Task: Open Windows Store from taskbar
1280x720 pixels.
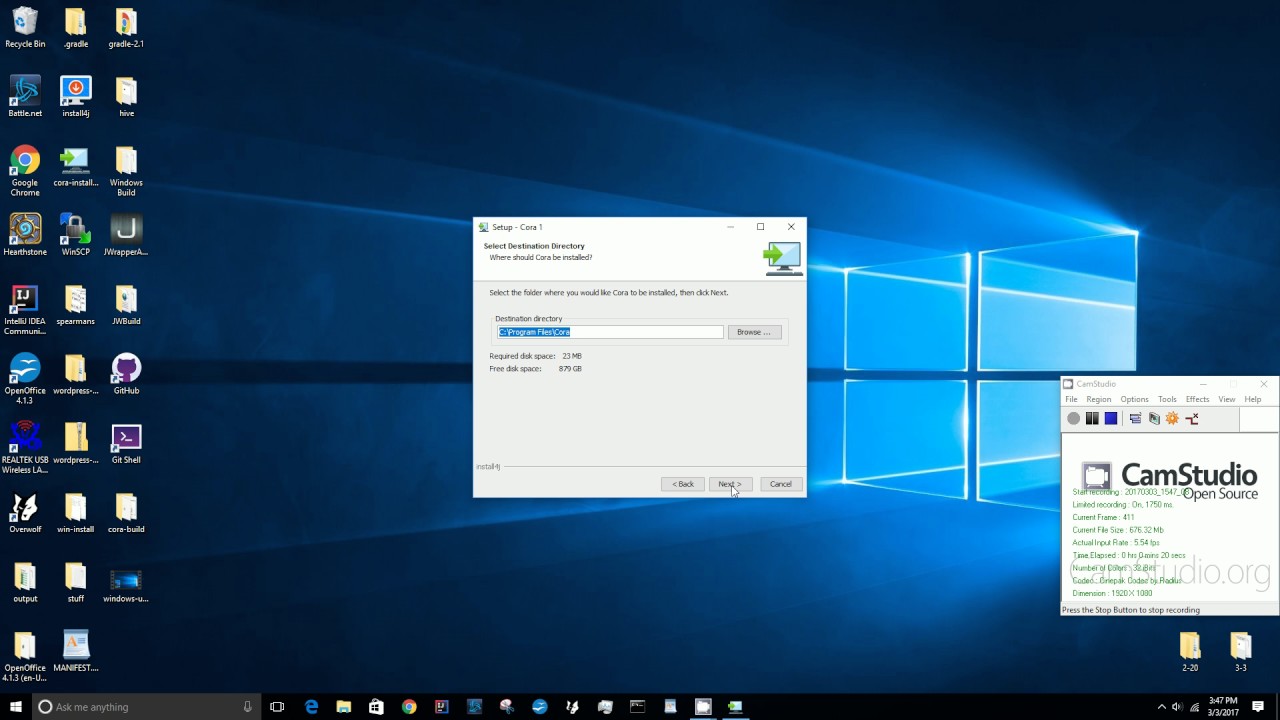Action: tap(376, 706)
